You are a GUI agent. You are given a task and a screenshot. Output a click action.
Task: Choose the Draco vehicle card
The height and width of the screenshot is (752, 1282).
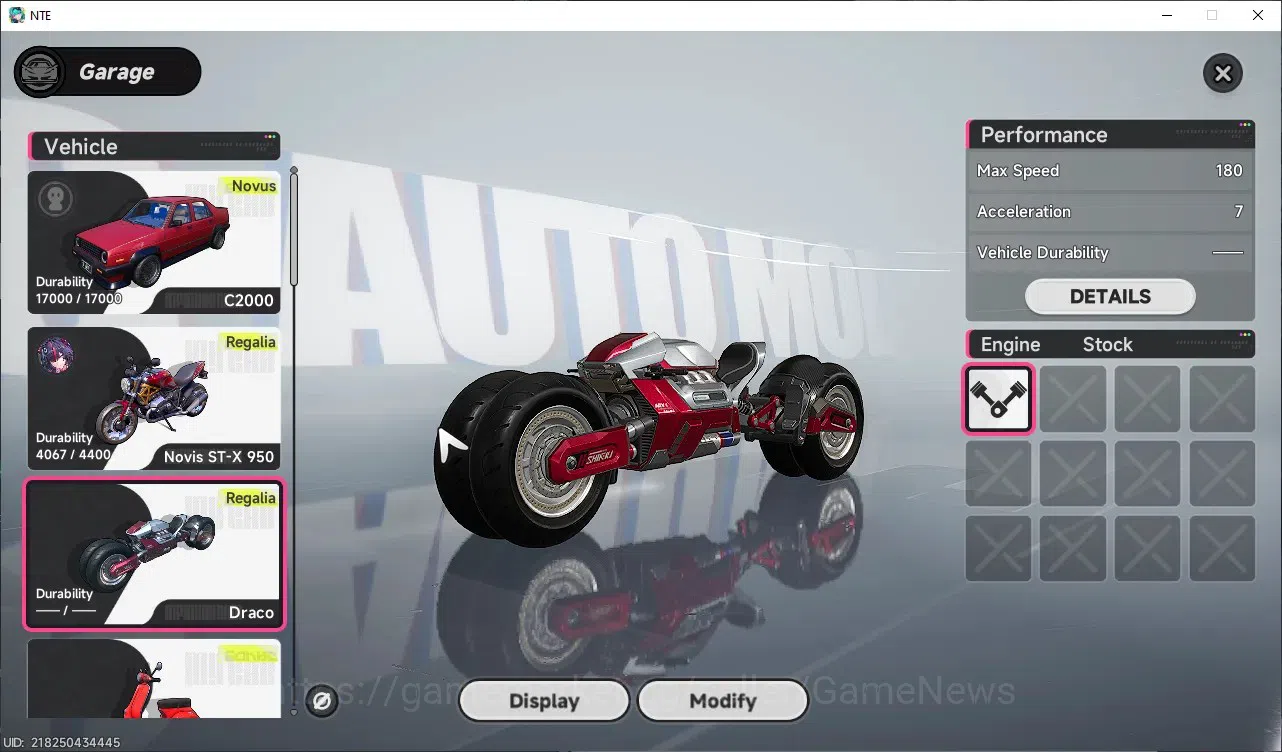[154, 554]
